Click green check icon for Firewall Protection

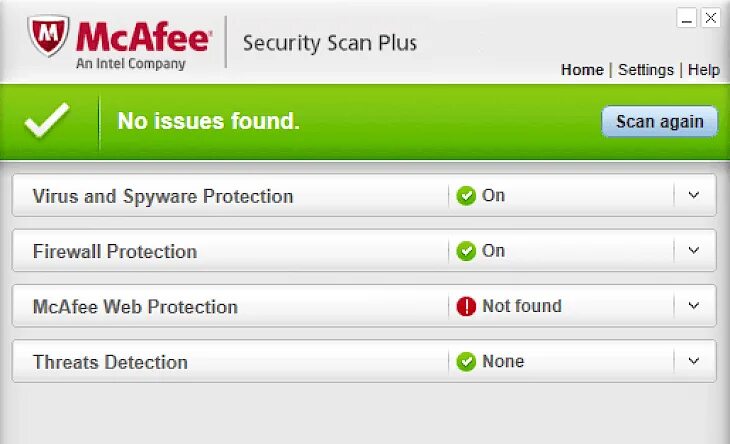[x=466, y=251]
